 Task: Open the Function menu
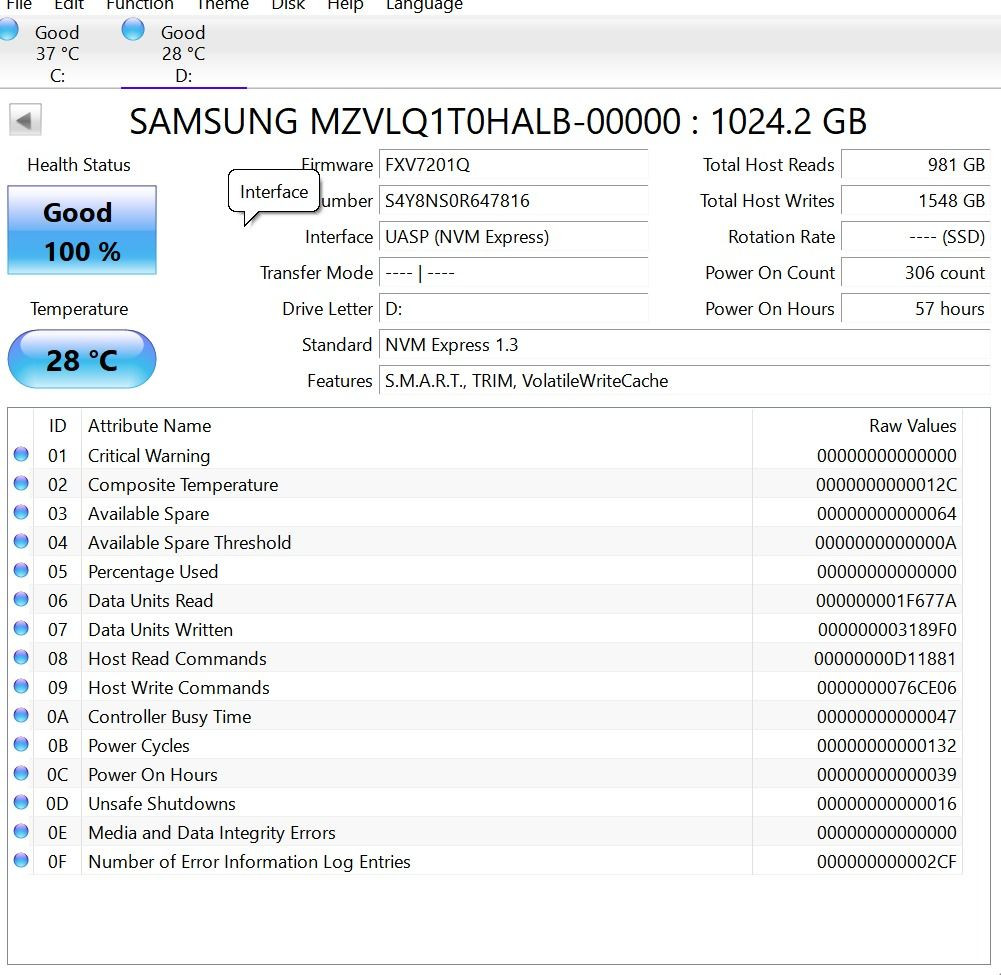tap(140, 5)
